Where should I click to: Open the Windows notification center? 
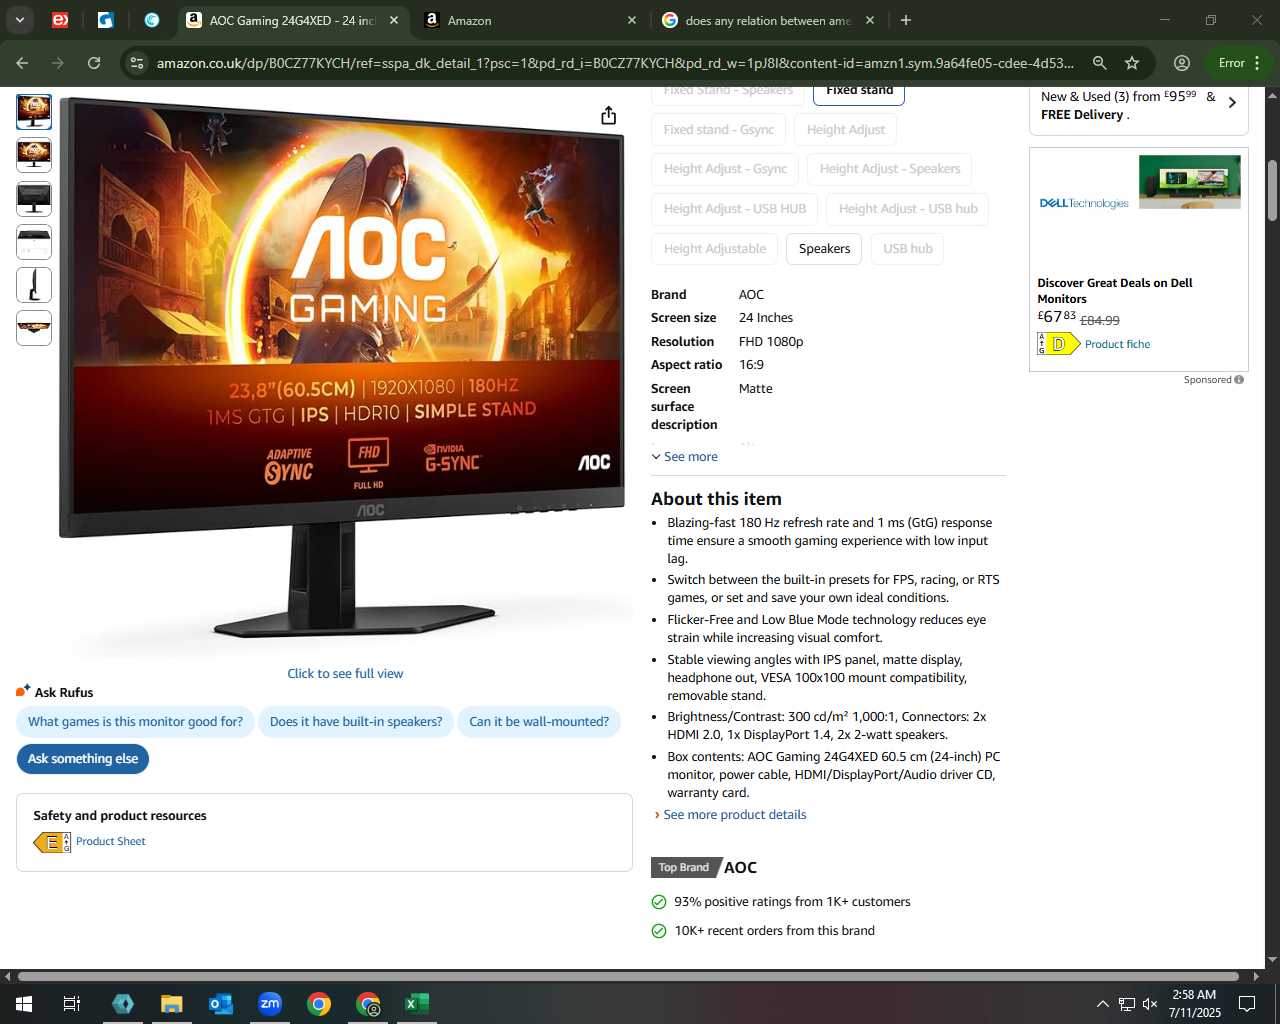pyautogui.click(x=1247, y=1004)
